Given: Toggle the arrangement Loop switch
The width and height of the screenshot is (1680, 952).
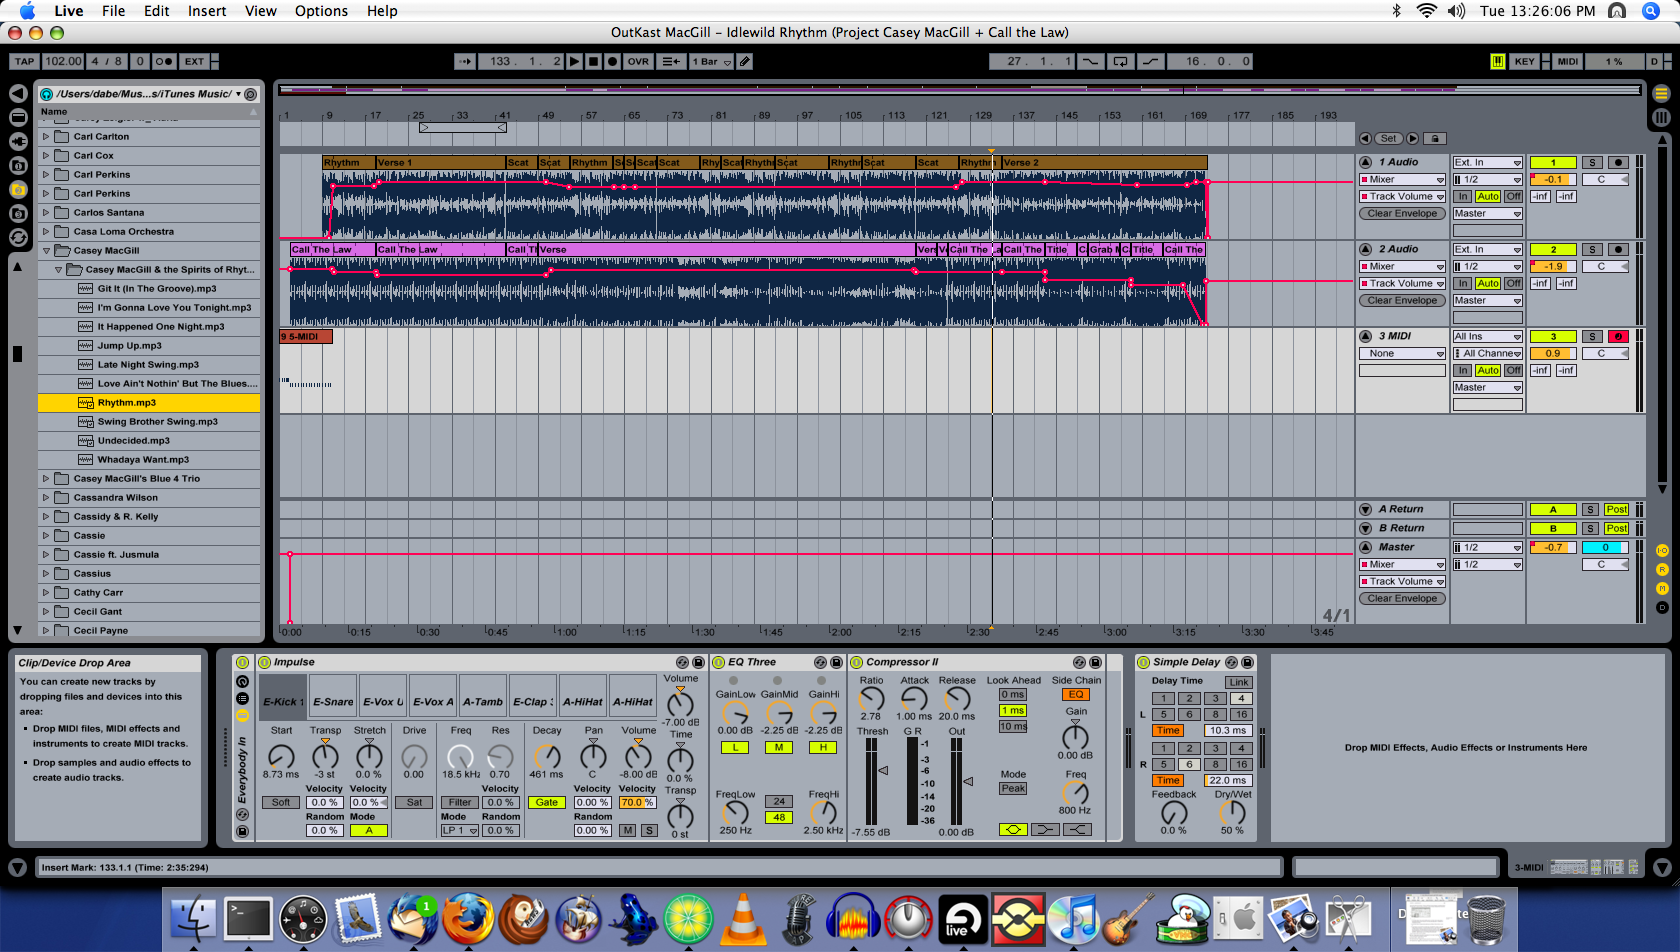Looking at the screenshot, I should pyautogui.click(x=1120, y=61).
